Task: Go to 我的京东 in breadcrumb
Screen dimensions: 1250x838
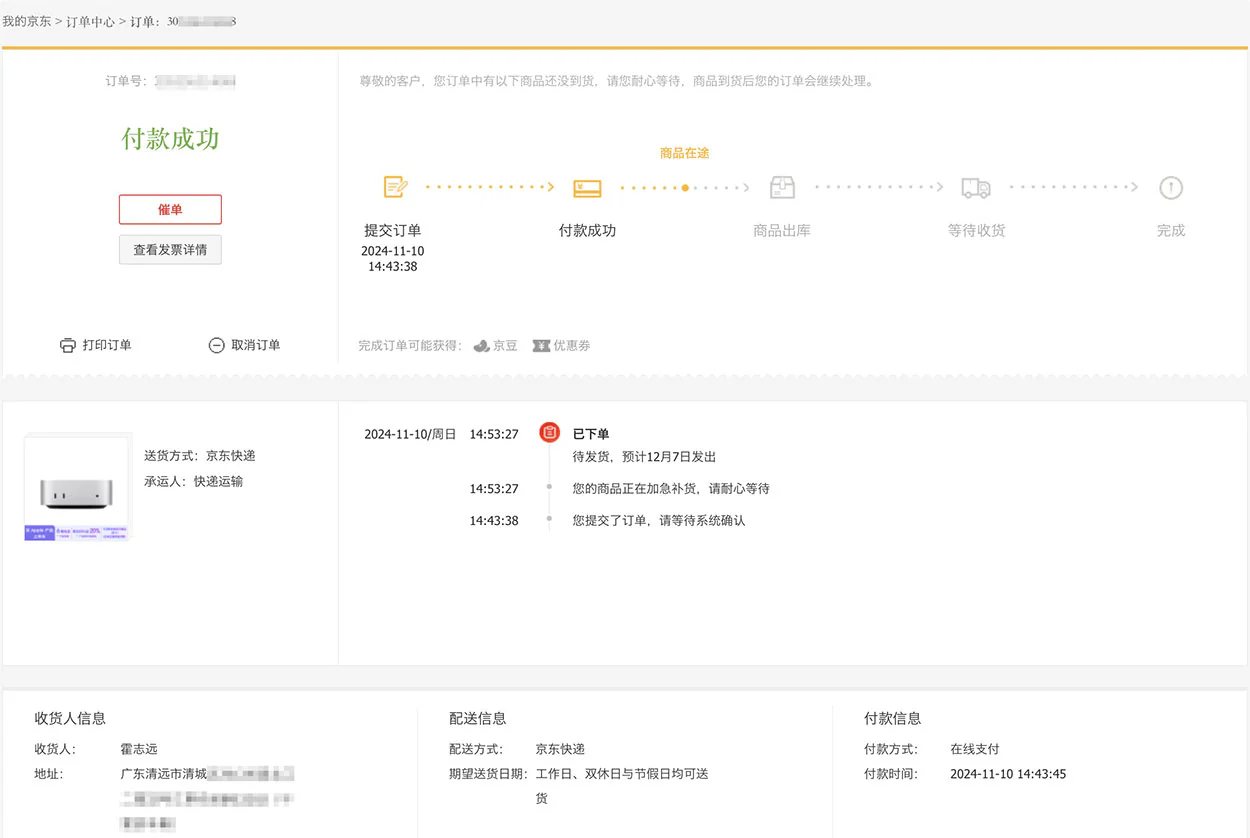Action: (x=27, y=21)
